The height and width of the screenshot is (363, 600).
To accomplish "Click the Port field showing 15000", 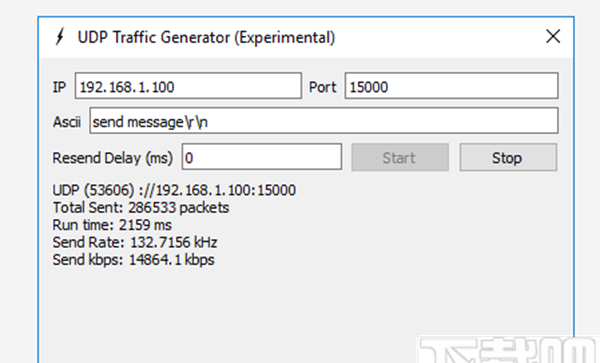I will point(452,86).
